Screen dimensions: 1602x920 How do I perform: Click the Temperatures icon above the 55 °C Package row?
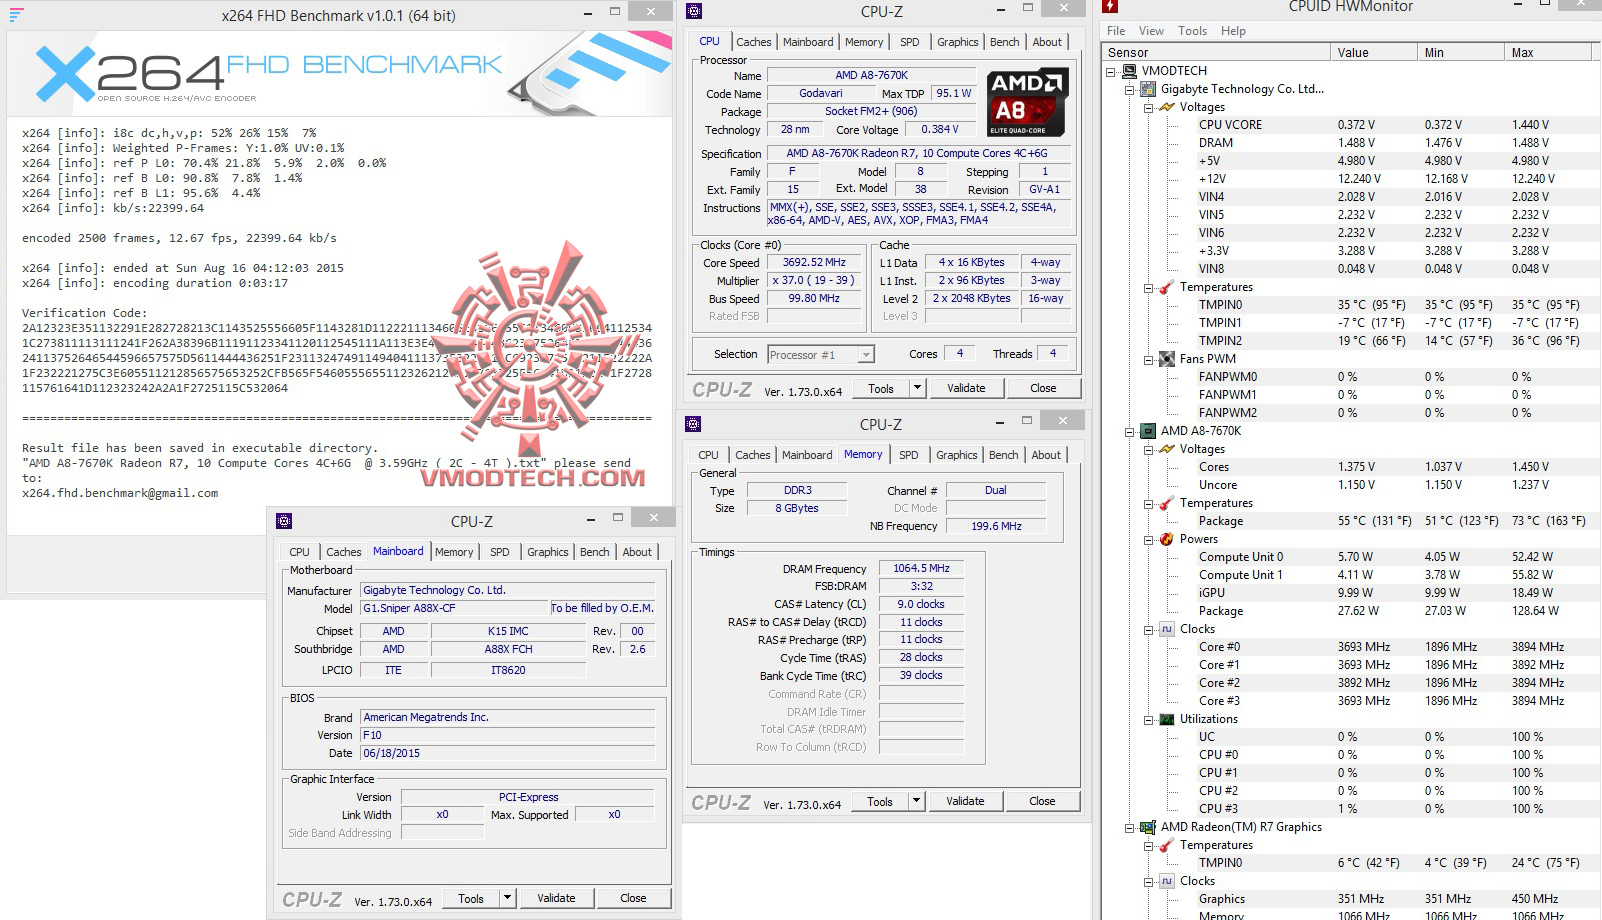1166,503
